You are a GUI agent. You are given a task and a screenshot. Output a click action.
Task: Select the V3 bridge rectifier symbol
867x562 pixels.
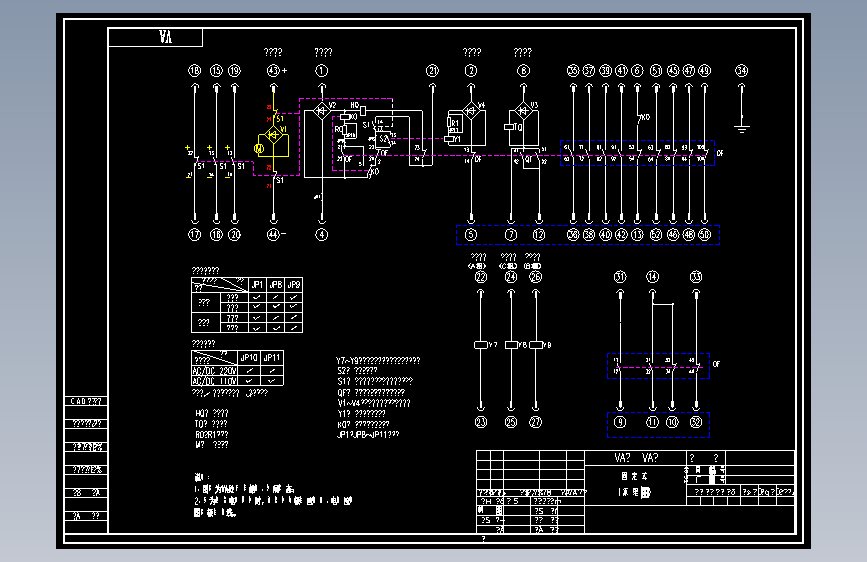click(523, 111)
